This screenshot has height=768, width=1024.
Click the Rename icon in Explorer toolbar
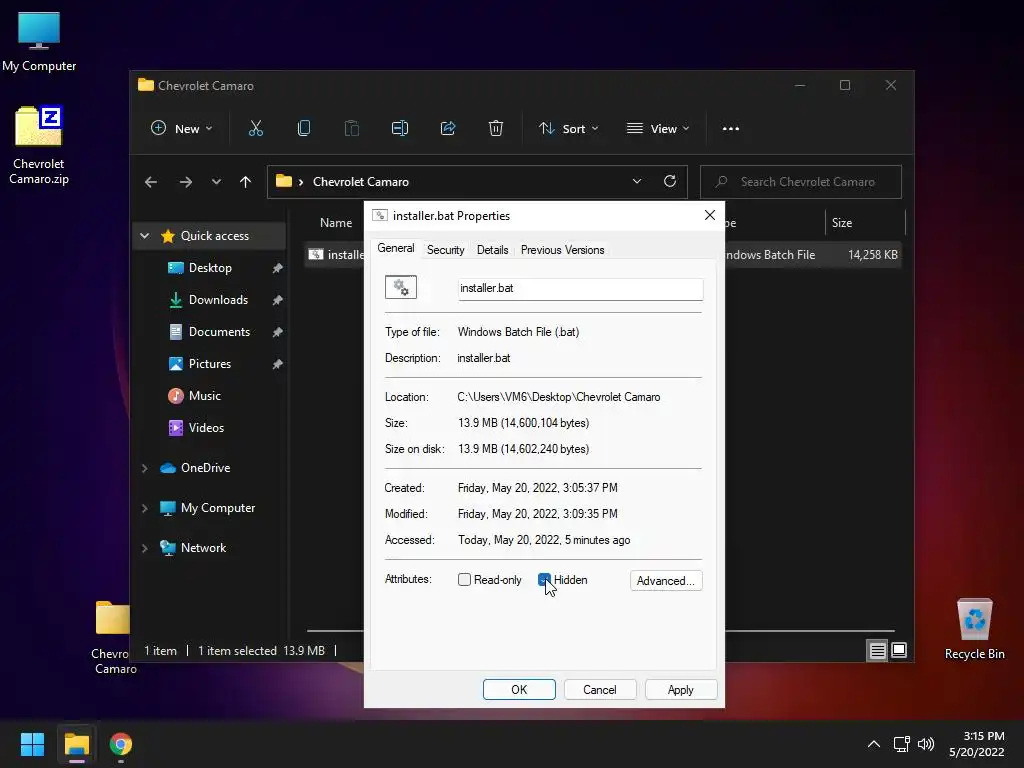pos(400,129)
